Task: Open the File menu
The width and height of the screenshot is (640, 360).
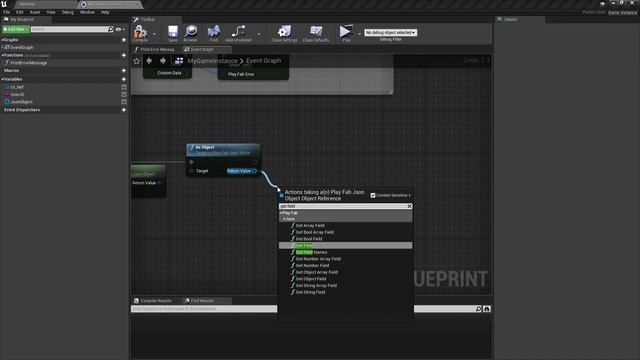Action: tap(7, 12)
